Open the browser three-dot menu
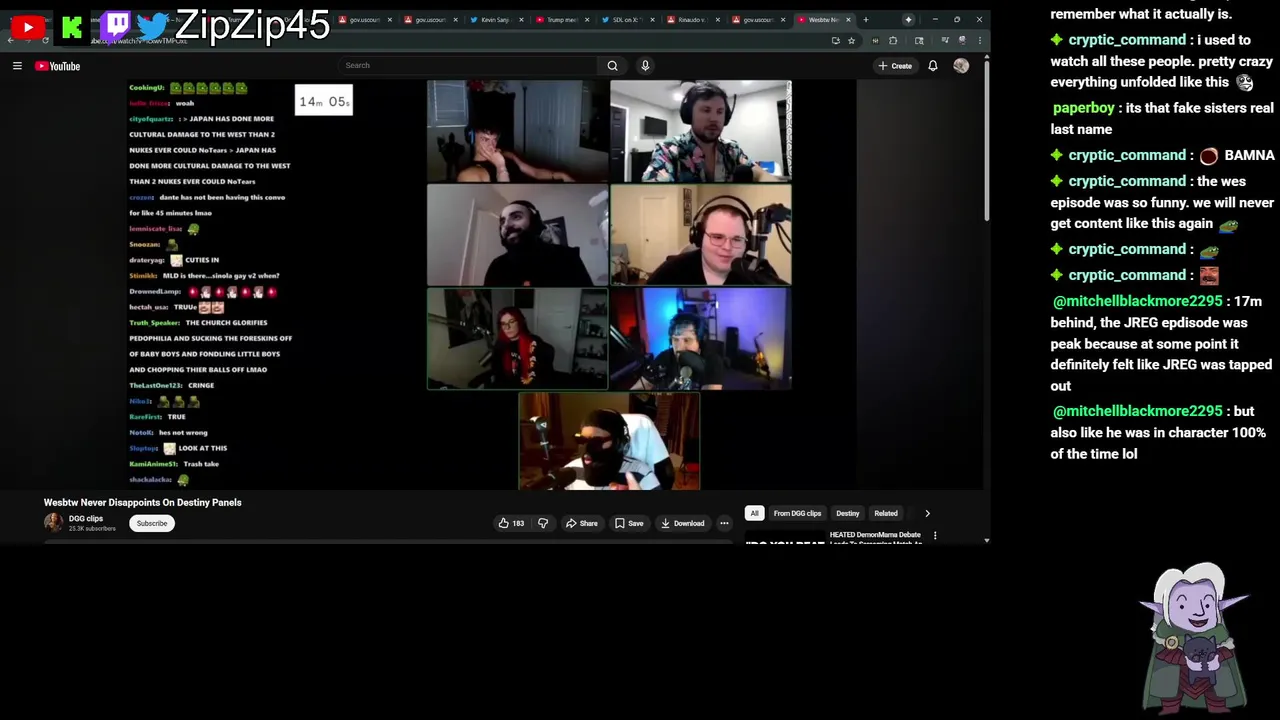The height and width of the screenshot is (720, 1280). coord(979,40)
